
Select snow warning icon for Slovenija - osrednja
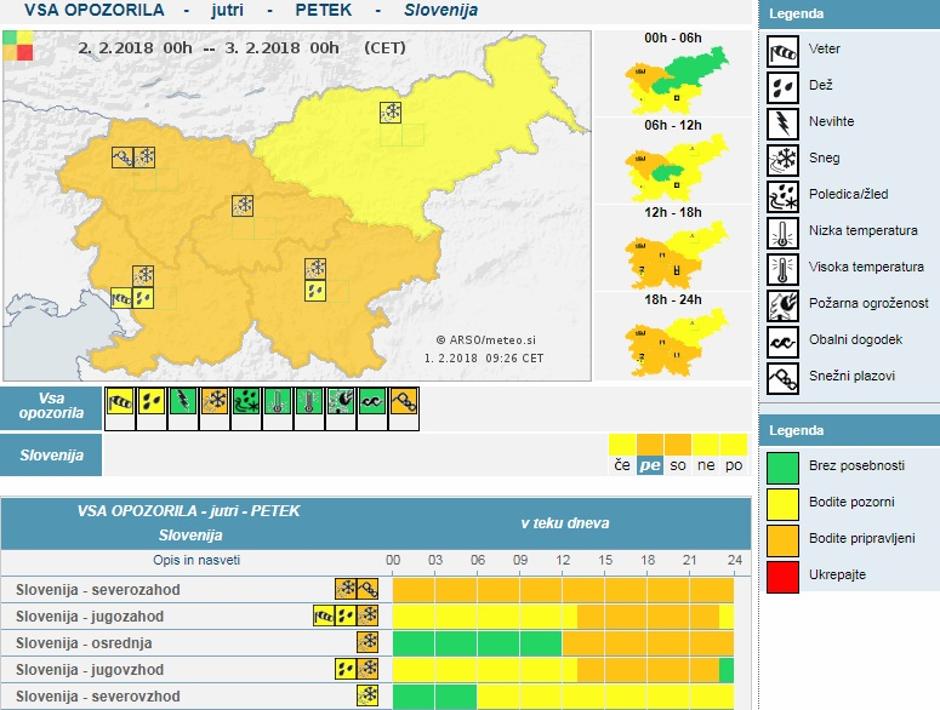[367, 642]
